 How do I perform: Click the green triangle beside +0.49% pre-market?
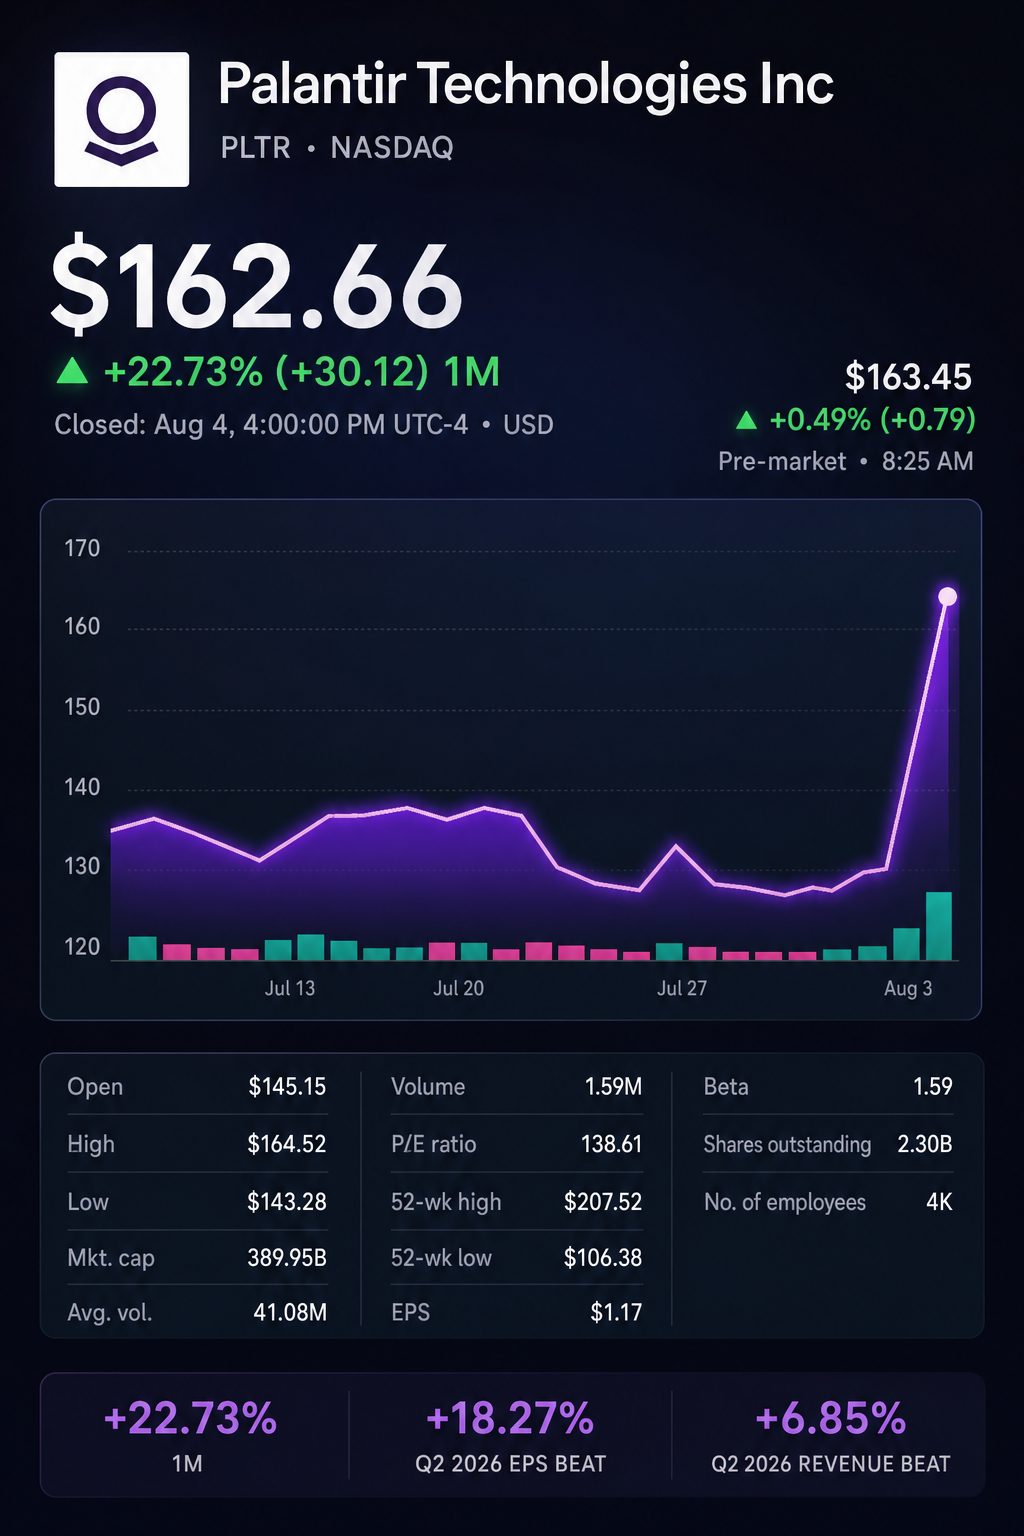[x=746, y=420]
